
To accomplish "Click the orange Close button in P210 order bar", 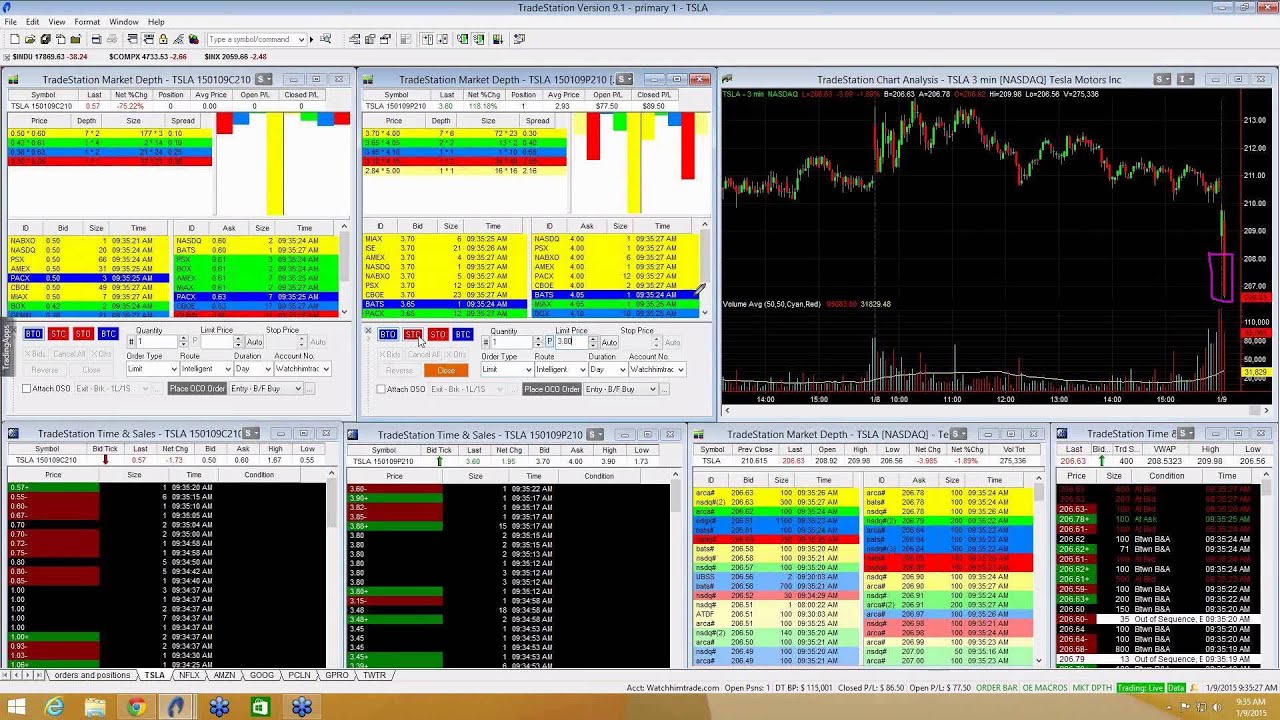I will pos(446,370).
